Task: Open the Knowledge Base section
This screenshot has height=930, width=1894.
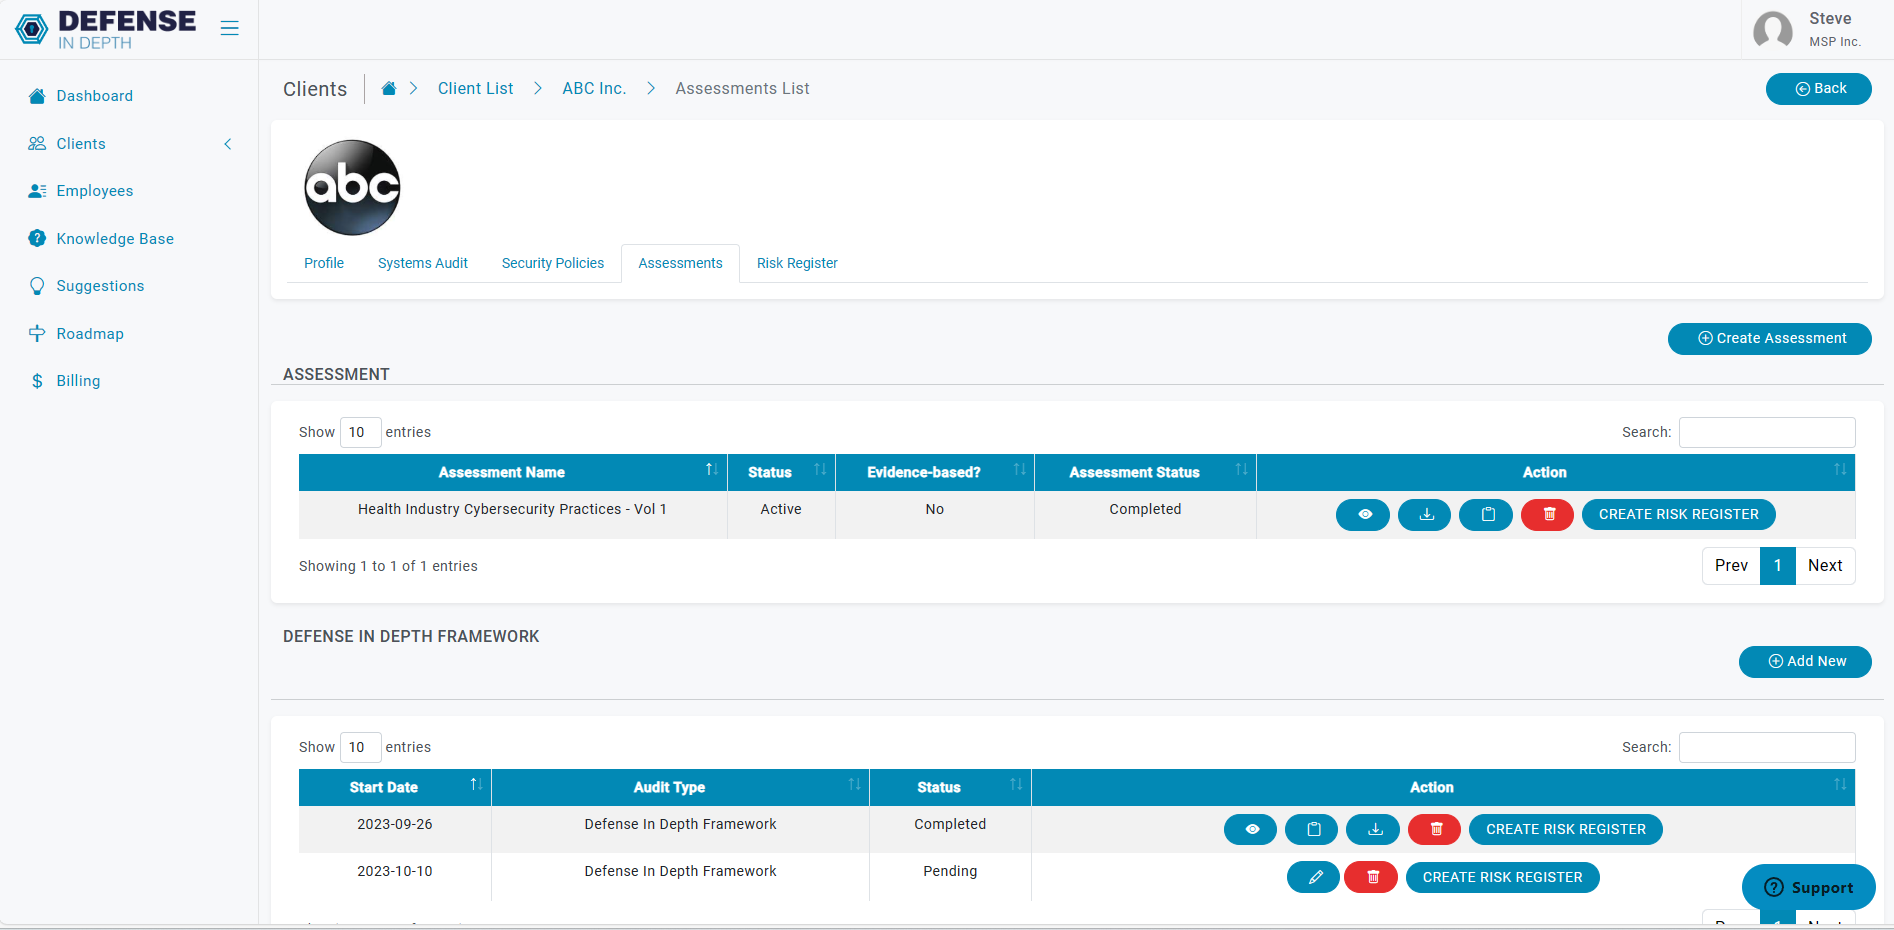Action: (113, 238)
